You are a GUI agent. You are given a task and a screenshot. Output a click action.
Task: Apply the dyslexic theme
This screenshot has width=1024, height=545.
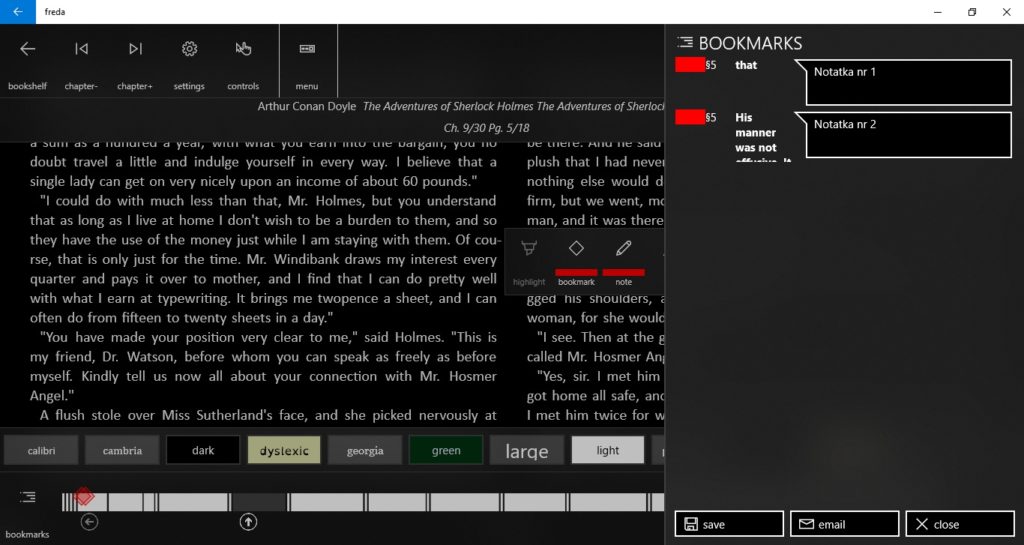[x=284, y=450]
